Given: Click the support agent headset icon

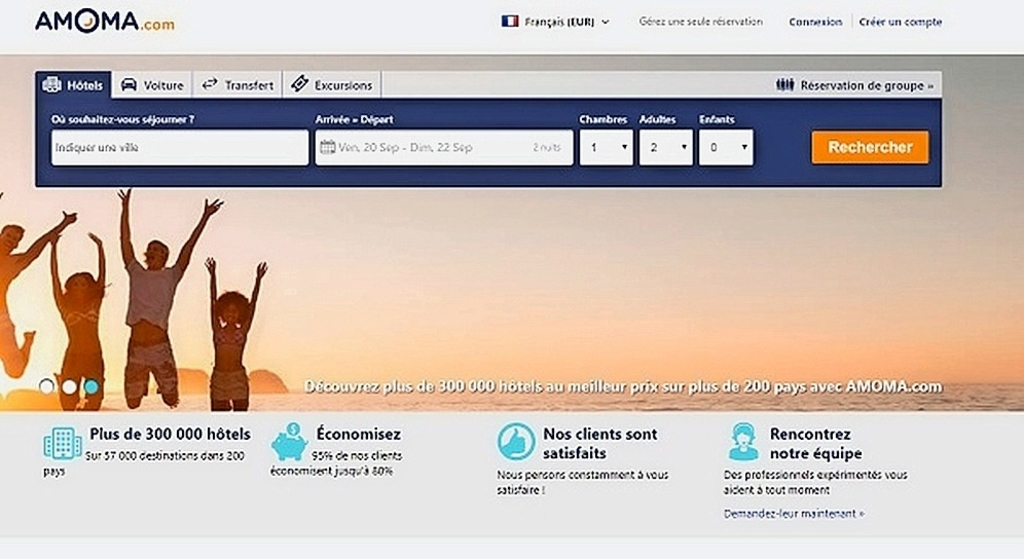Looking at the screenshot, I should 742,441.
